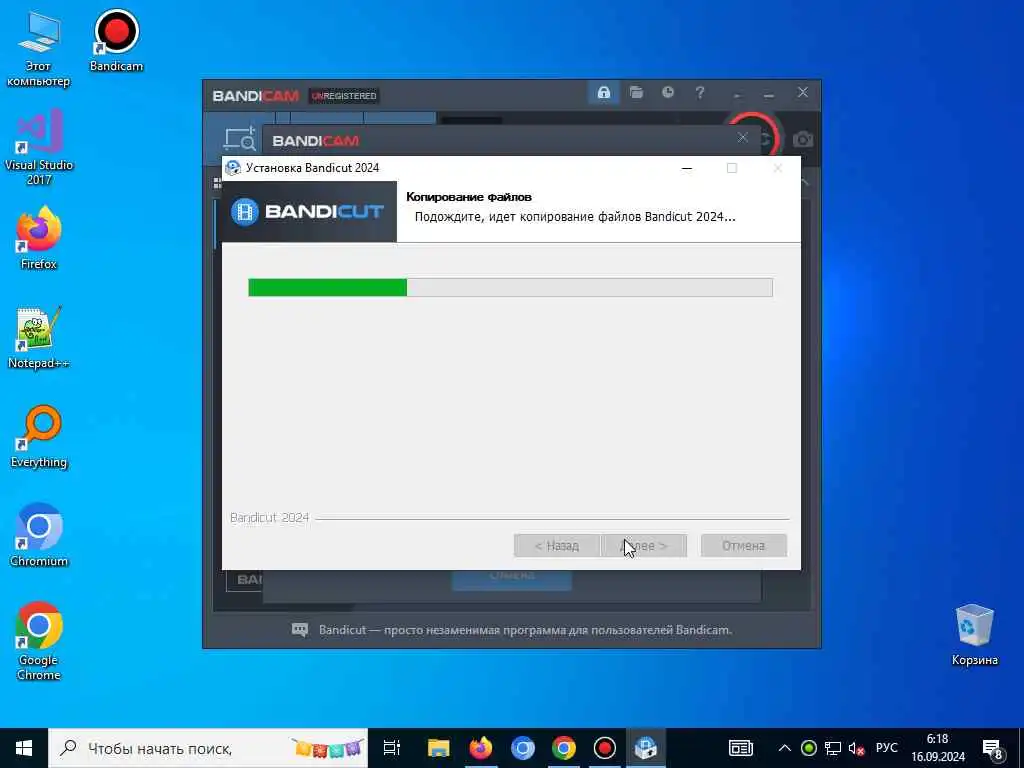Click the red record button in Bandicam
The height and width of the screenshot is (768, 1024).
click(x=775, y=134)
